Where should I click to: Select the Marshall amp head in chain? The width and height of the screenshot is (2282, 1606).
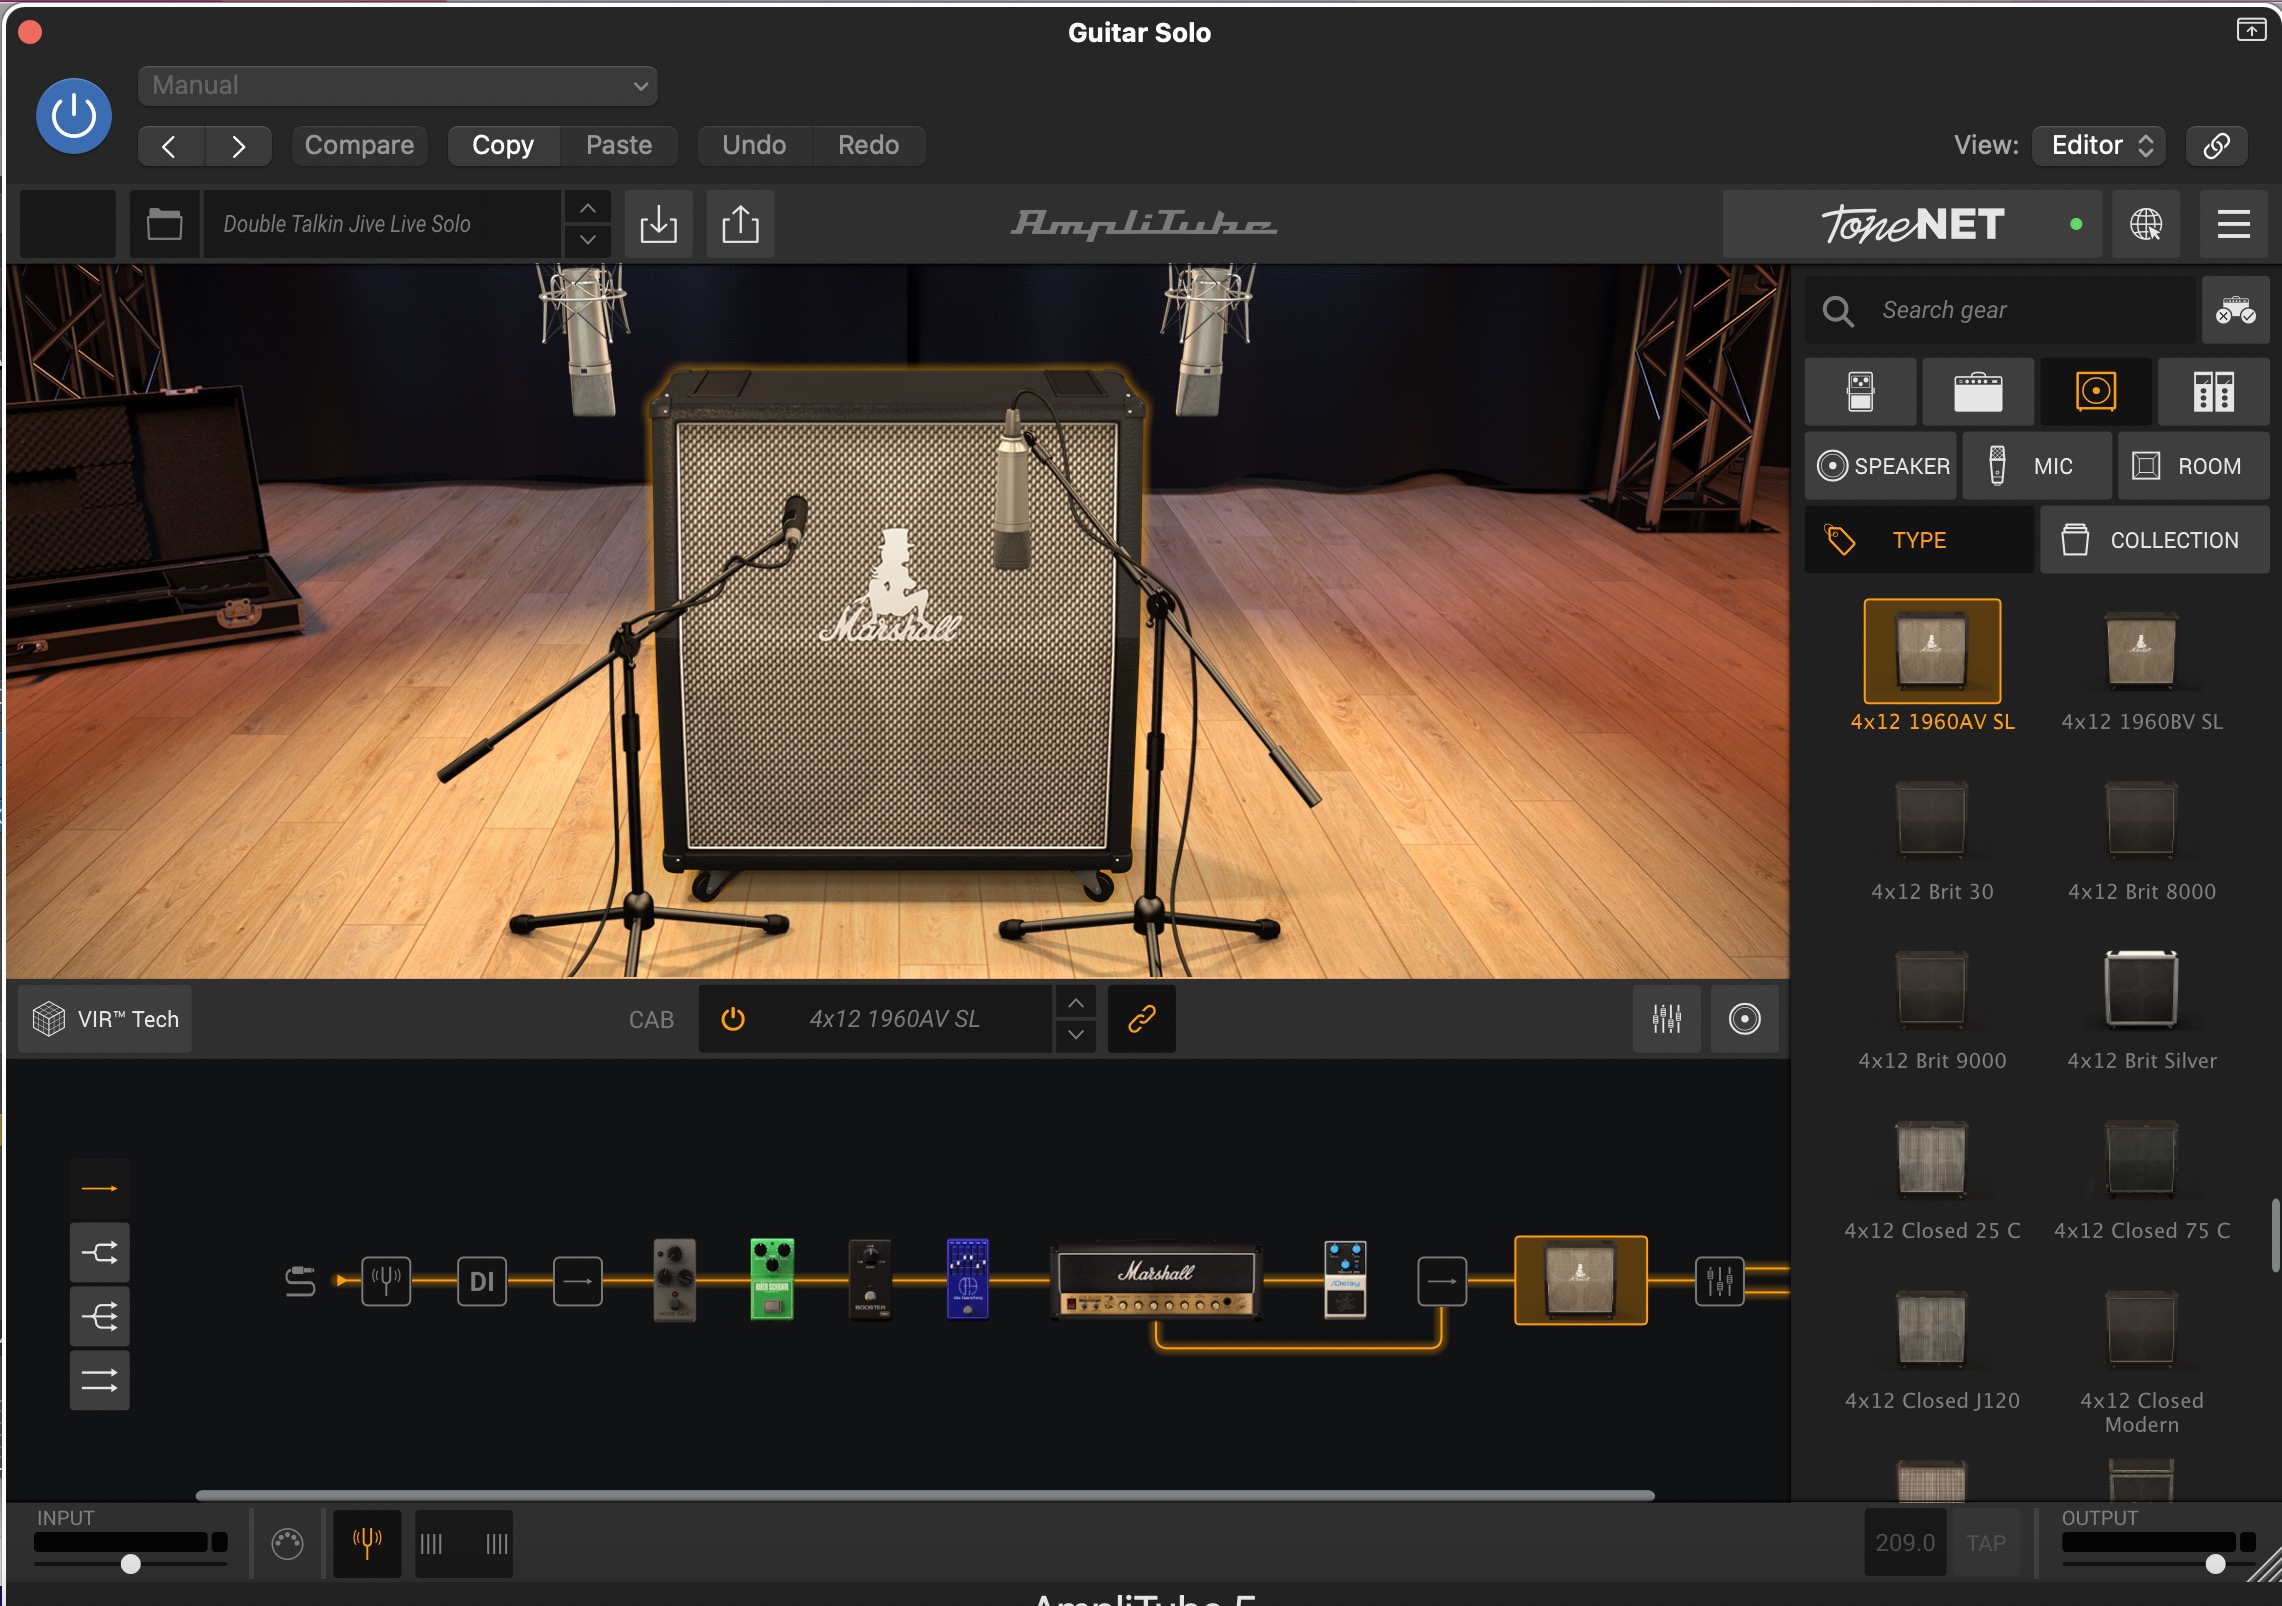[1157, 1283]
